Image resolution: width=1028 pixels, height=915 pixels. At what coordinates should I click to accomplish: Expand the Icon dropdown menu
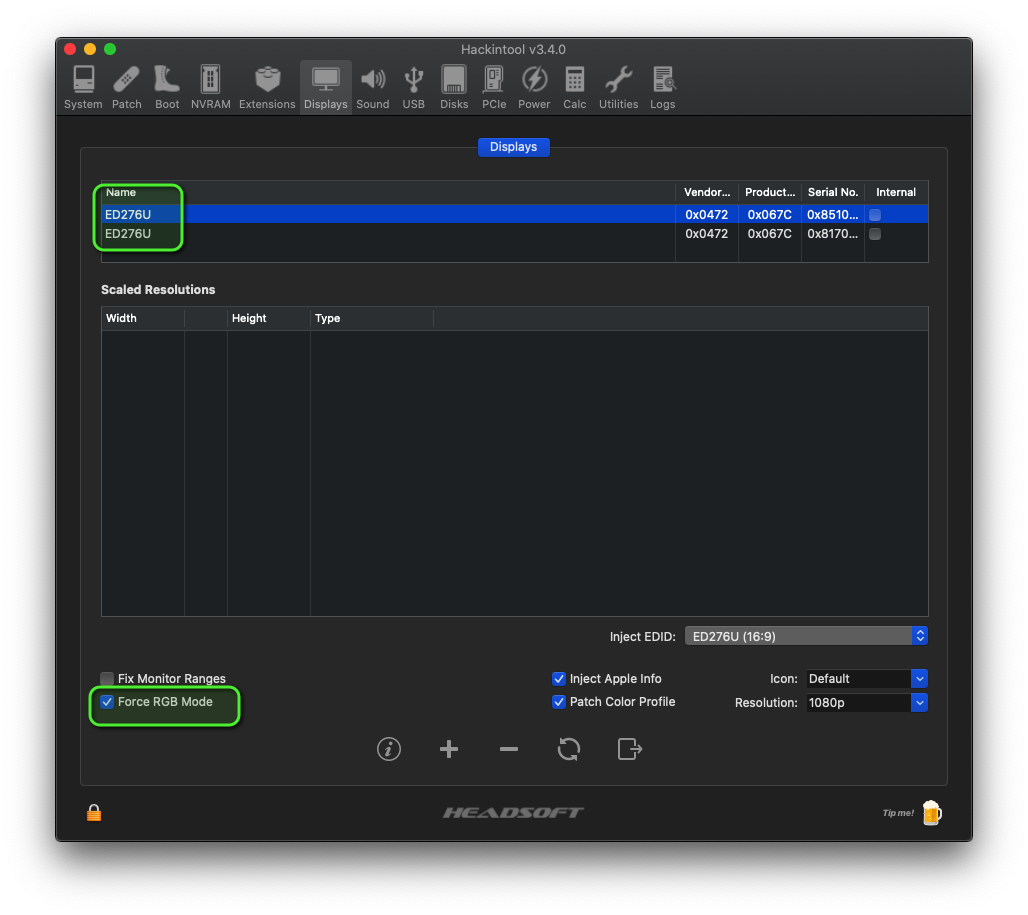(866, 679)
